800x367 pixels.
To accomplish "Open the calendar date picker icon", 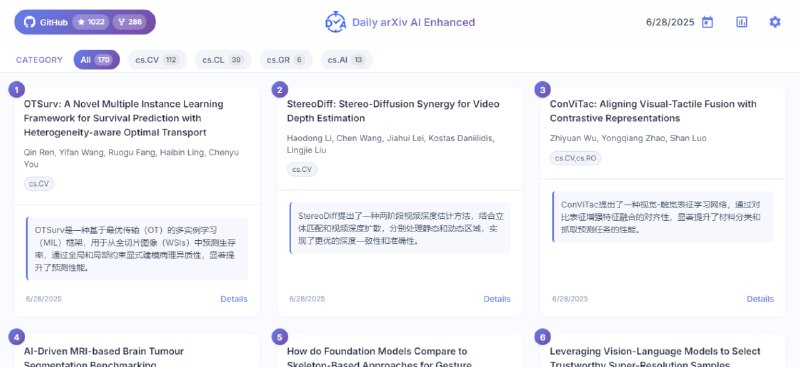I will tap(707, 22).
